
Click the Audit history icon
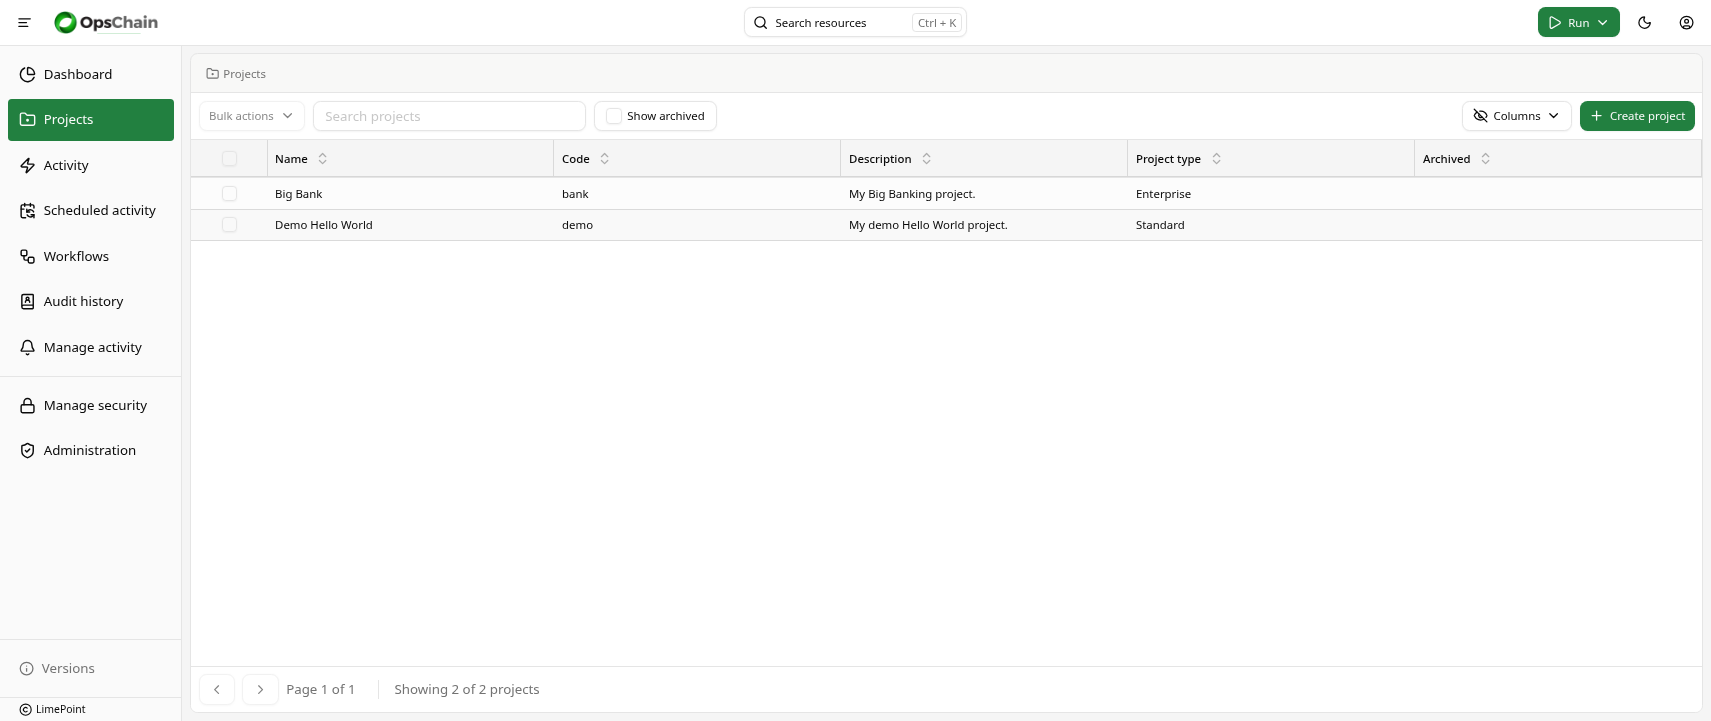(28, 301)
